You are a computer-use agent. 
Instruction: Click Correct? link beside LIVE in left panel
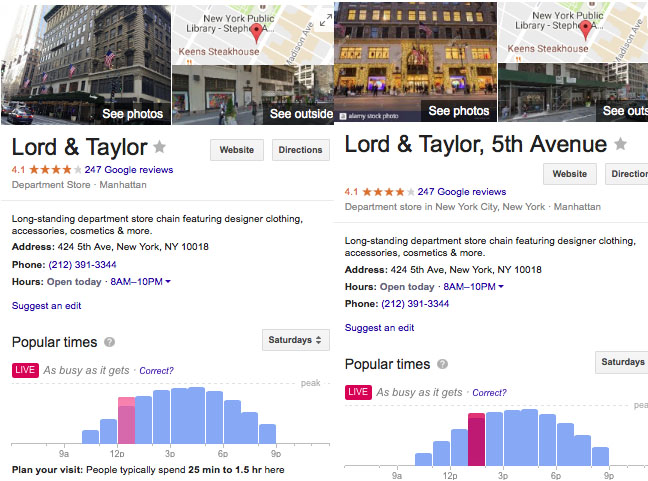coord(156,371)
